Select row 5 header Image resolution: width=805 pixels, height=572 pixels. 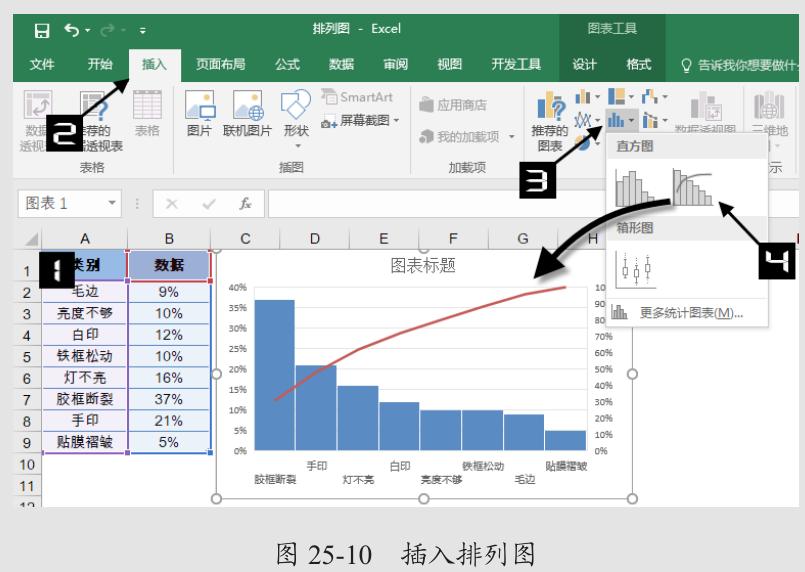pyautogui.click(x=27, y=357)
